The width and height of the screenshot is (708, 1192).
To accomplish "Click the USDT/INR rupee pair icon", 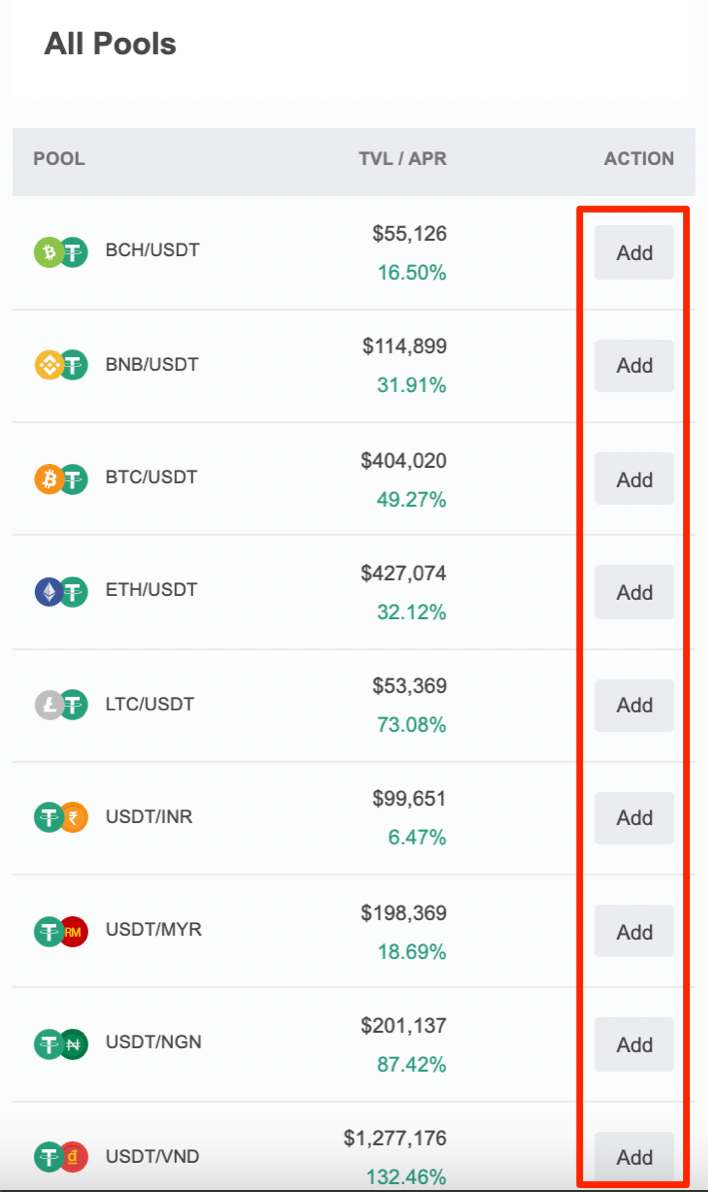I will pos(61,817).
